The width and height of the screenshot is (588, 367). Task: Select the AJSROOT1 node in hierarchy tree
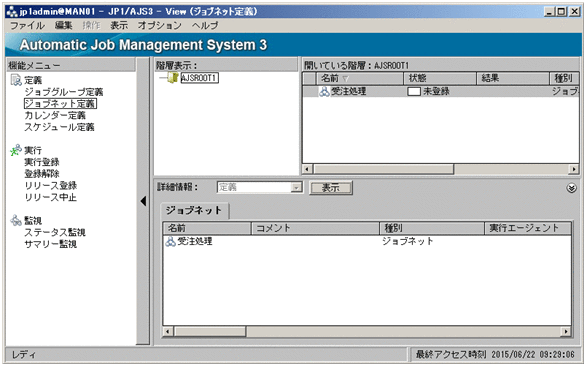[x=199, y=78]
